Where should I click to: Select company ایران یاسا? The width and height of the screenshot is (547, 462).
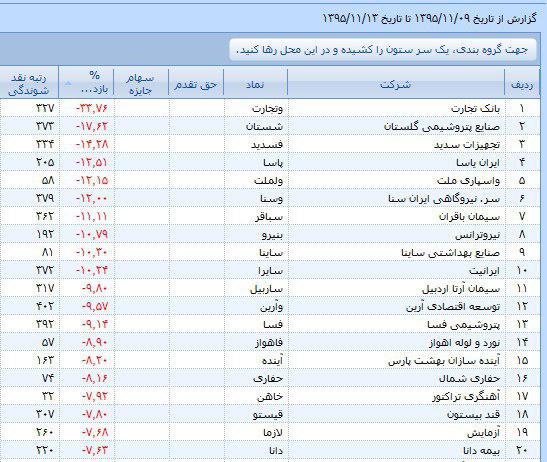tap(478, 163)
